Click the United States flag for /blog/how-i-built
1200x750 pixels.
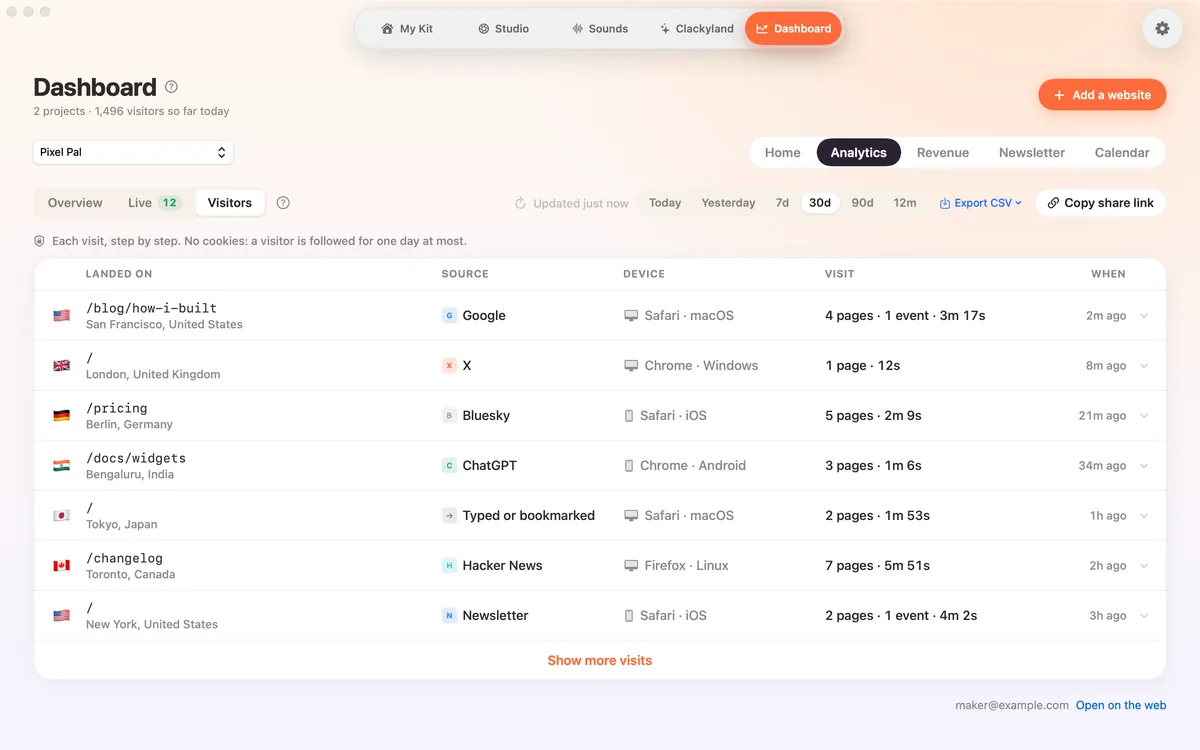pos(62,316)
